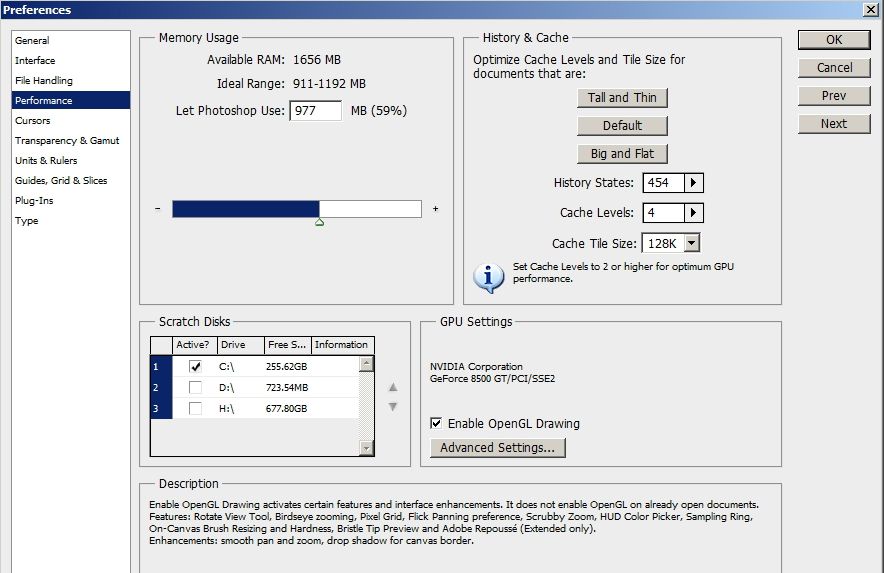
Task: Click the Prev button
Action: click(834, 96)
